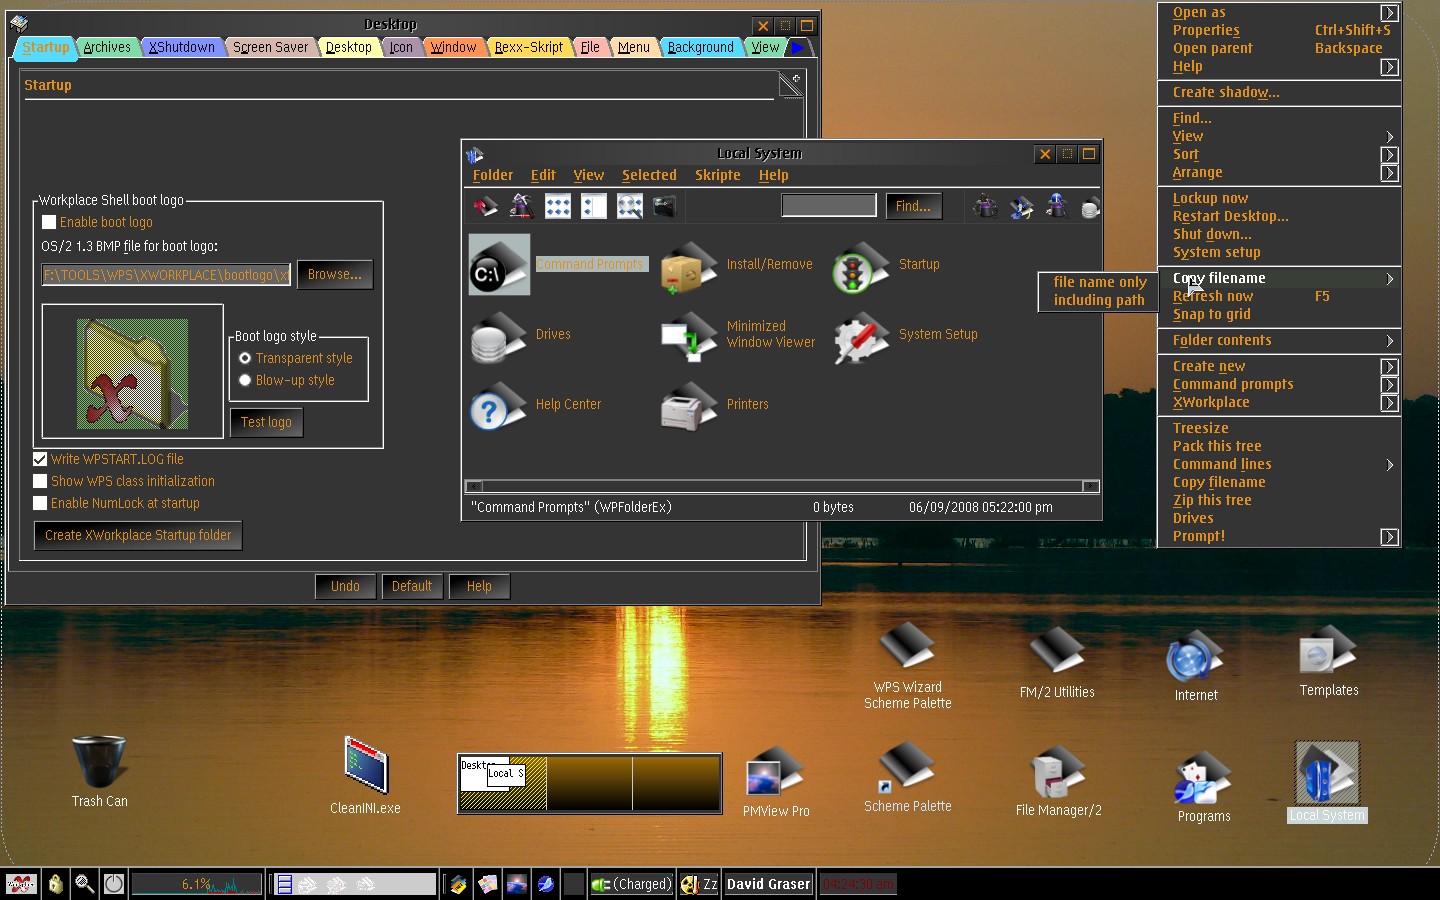Expand the Sort submenu arrow in context menu

click(1389, 155)
